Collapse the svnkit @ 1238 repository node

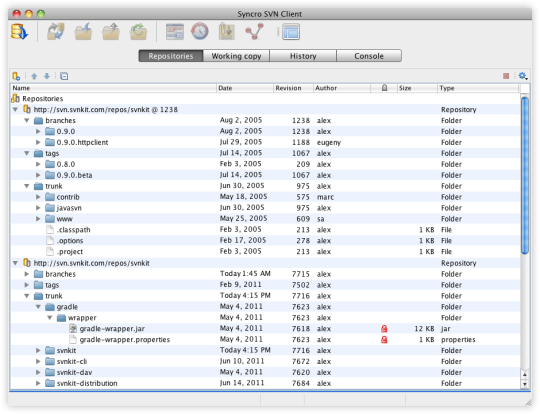point(15,110)
